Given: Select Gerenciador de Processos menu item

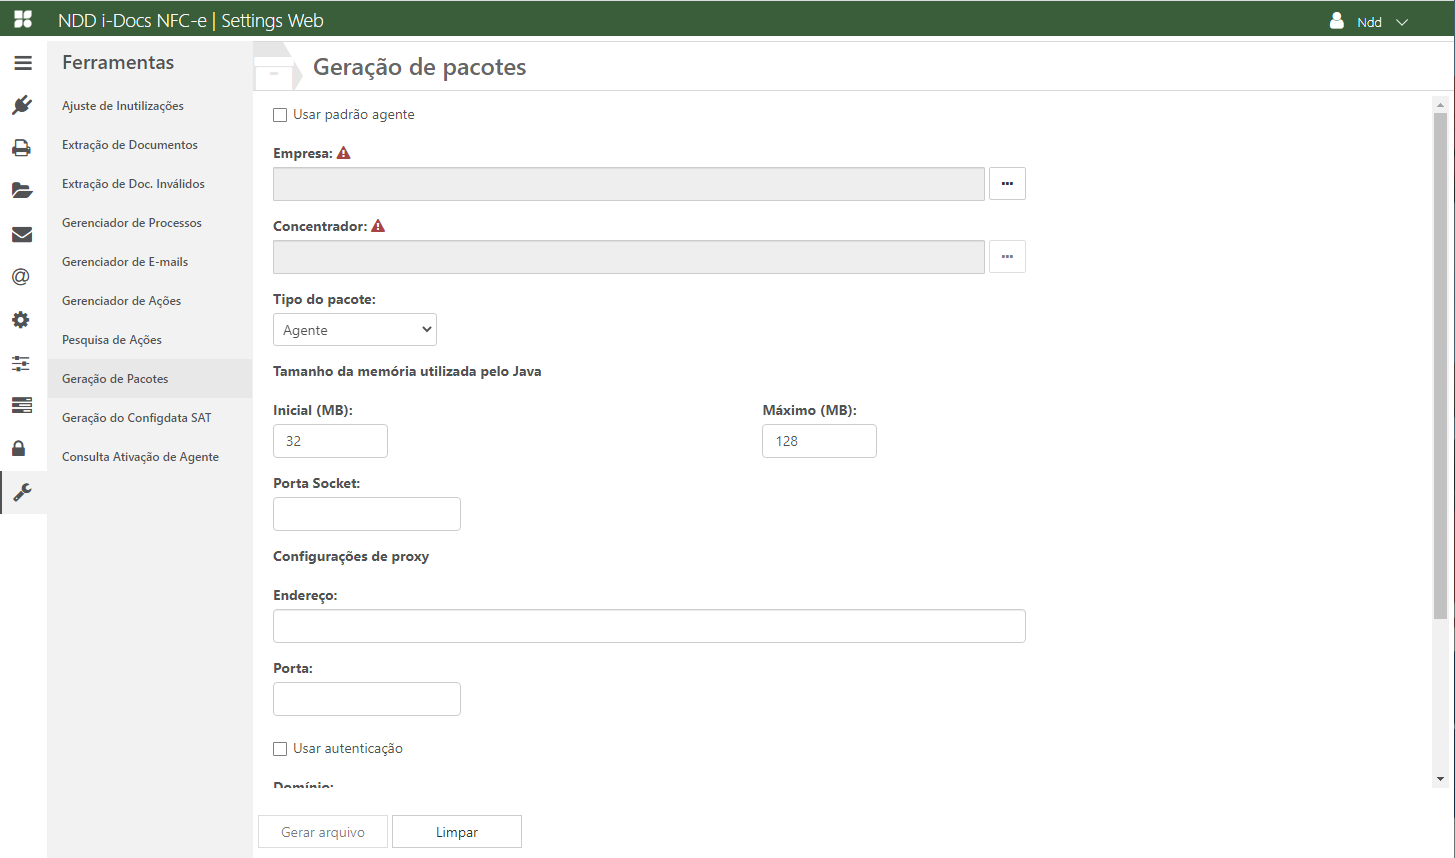Looking at the screenshot, I should click(132, 223).
